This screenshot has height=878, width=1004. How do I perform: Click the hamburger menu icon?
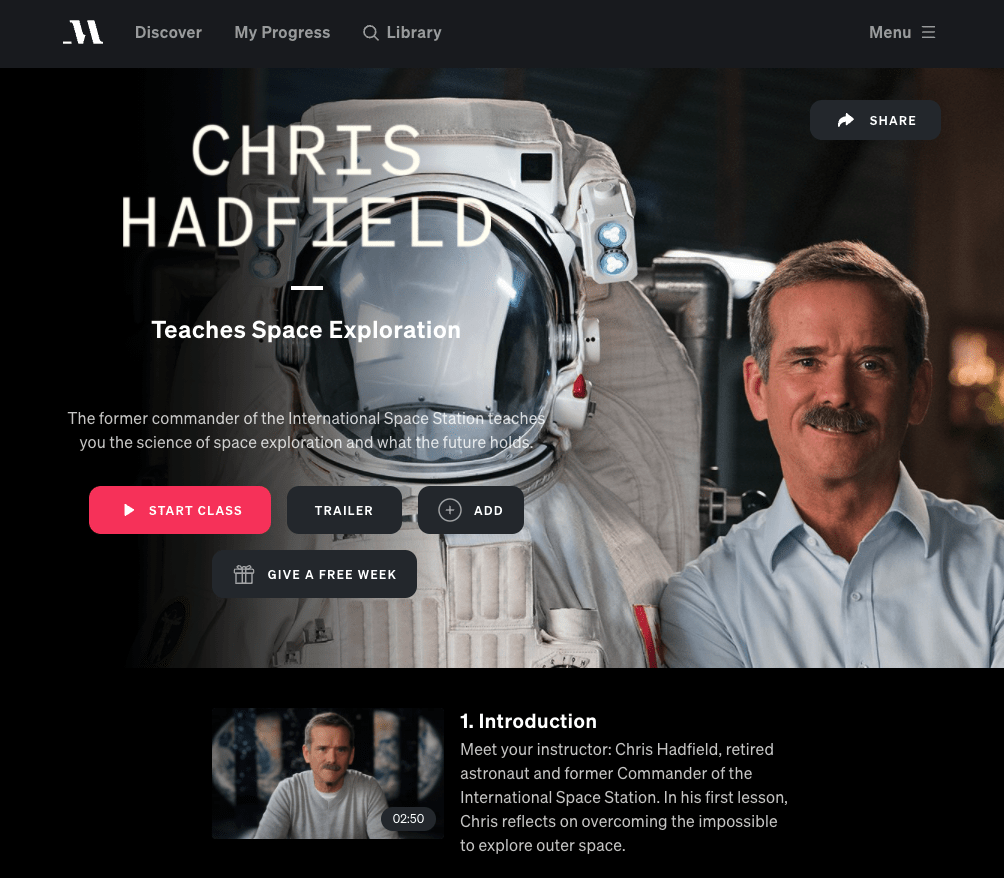coord(928,32)
